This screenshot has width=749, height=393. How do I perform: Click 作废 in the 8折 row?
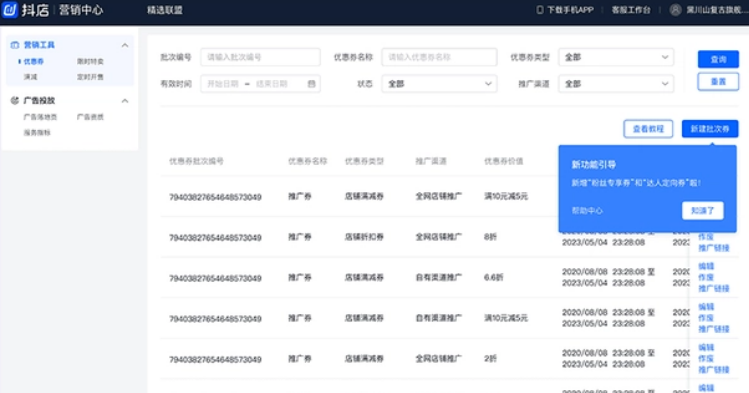point(706,237)
